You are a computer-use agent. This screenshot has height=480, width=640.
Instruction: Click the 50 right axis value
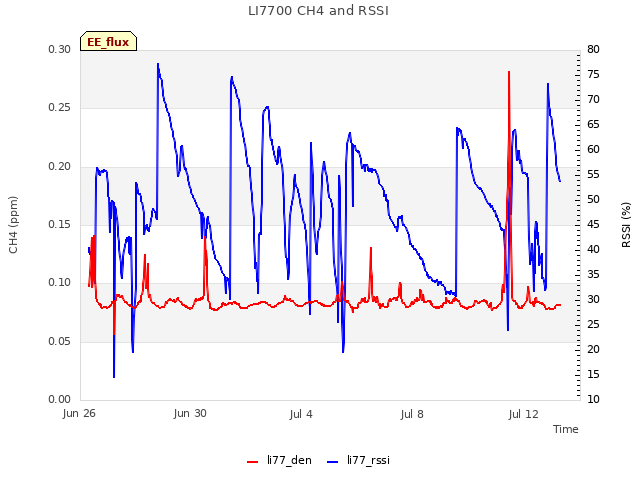point(593,200)
